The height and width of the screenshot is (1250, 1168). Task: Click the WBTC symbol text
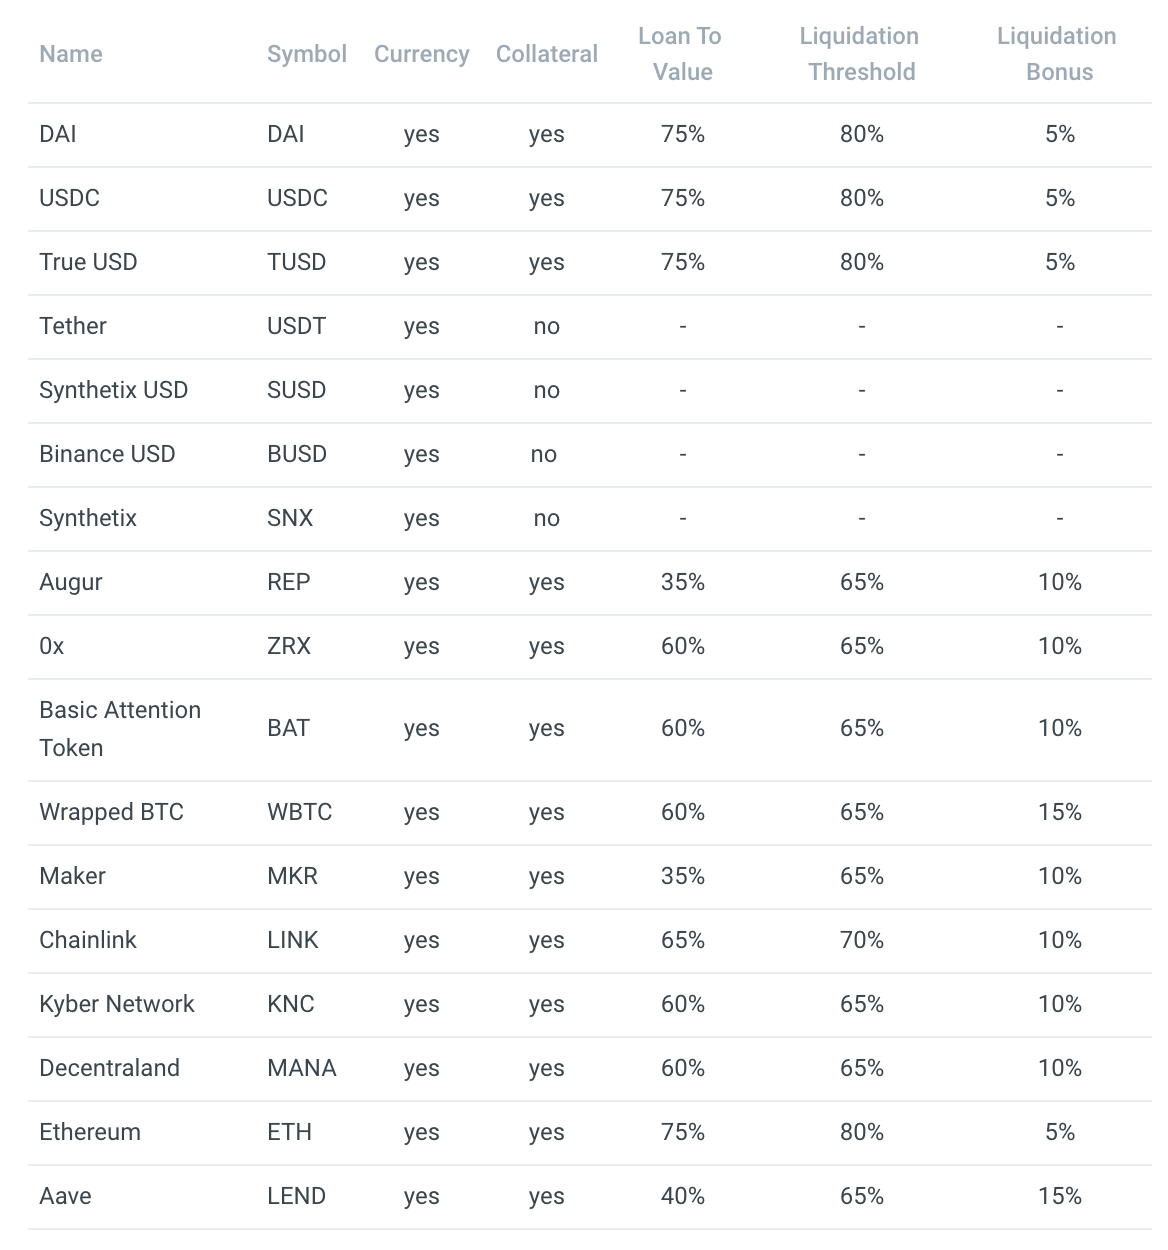click(300, 812)
